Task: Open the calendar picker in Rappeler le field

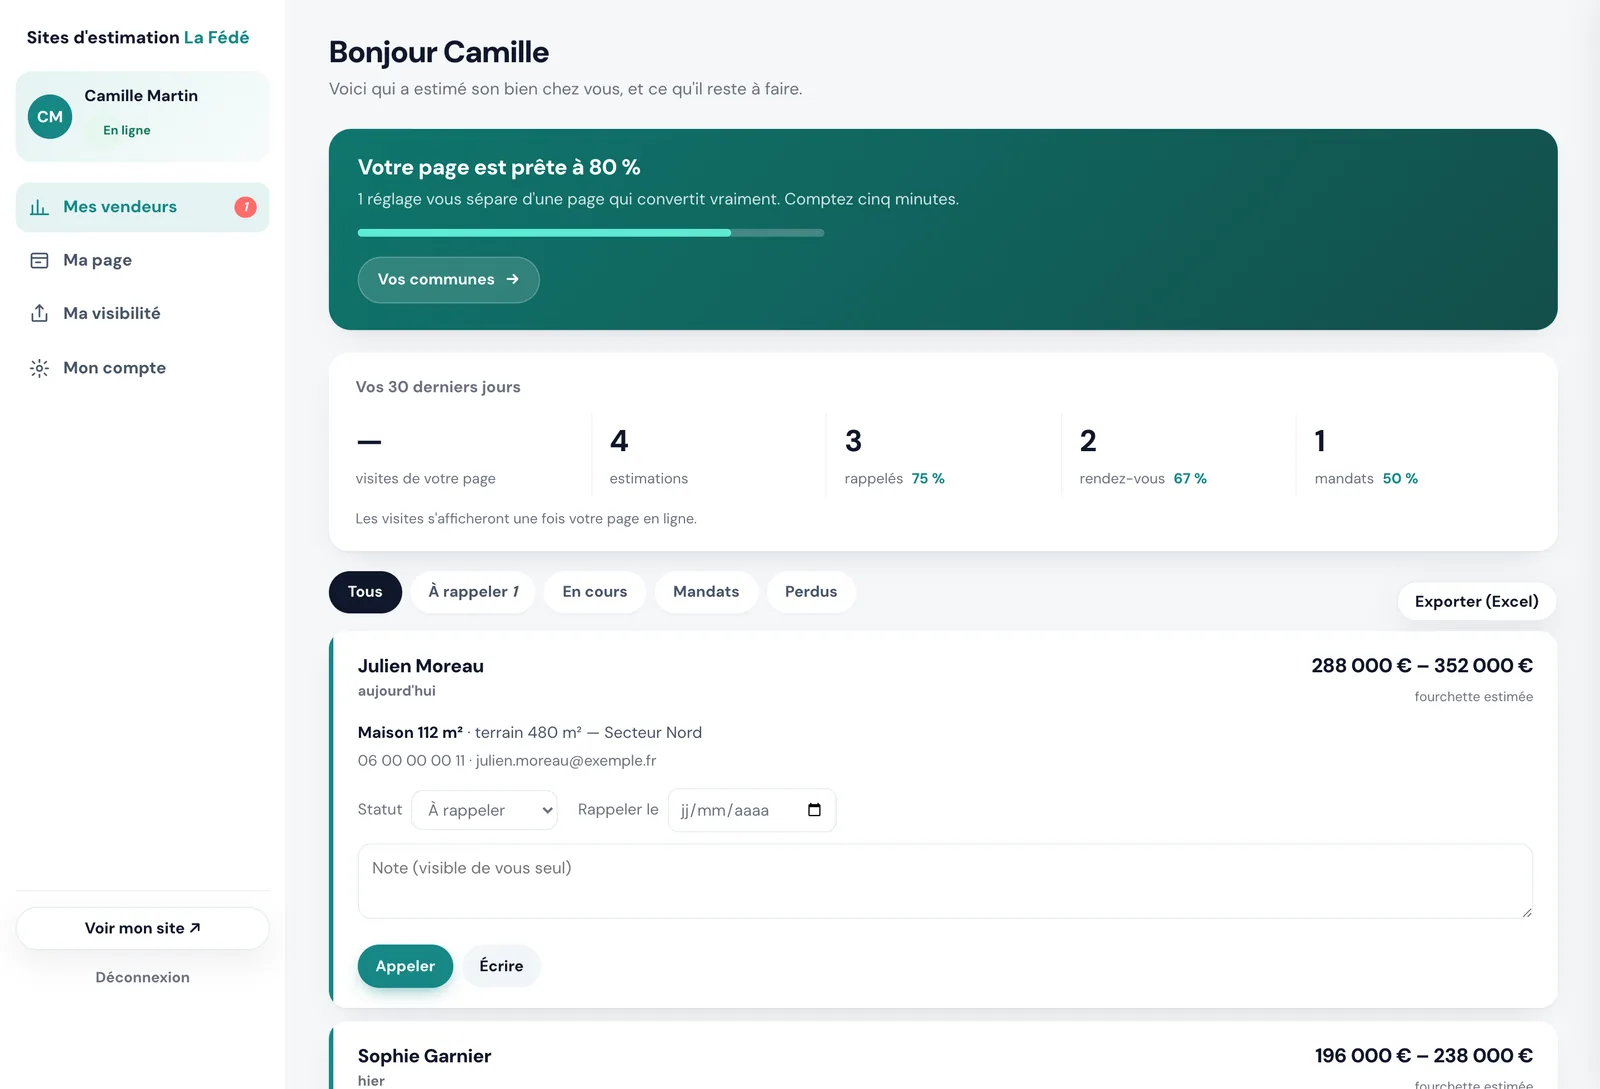Action: (x=814, y=810)
